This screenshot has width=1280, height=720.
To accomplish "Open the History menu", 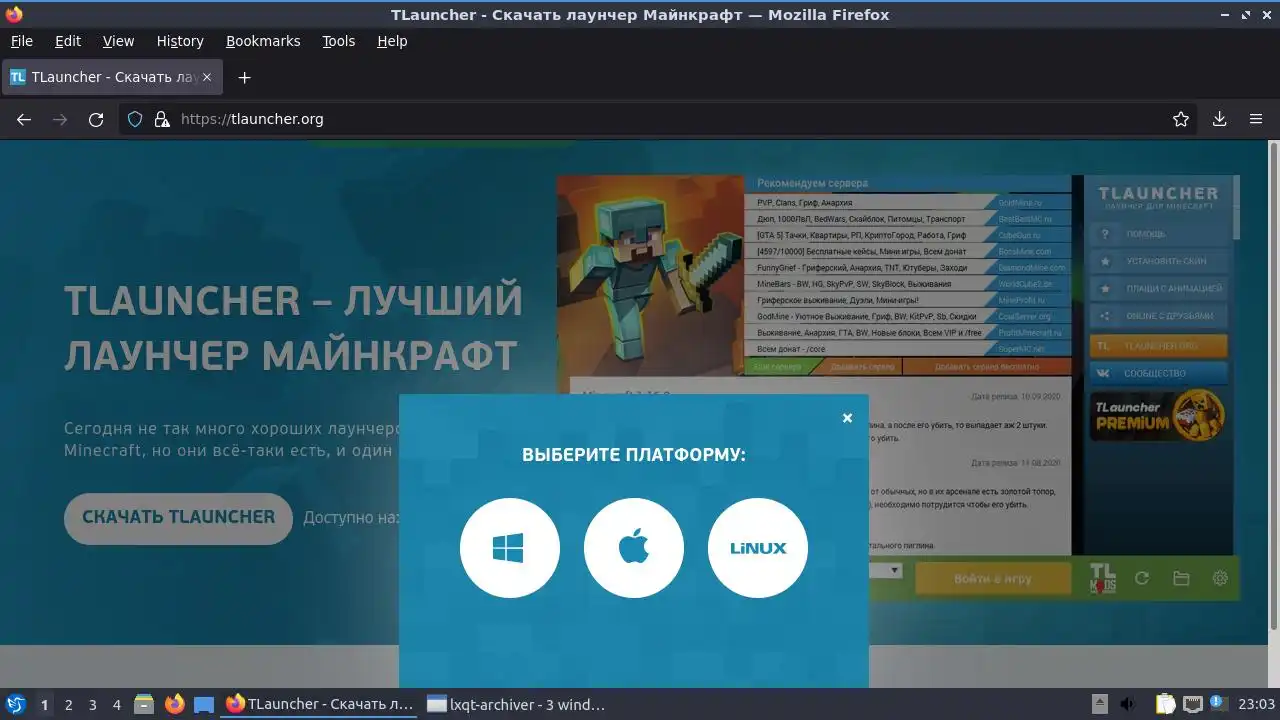I will [x=180, y=41].
